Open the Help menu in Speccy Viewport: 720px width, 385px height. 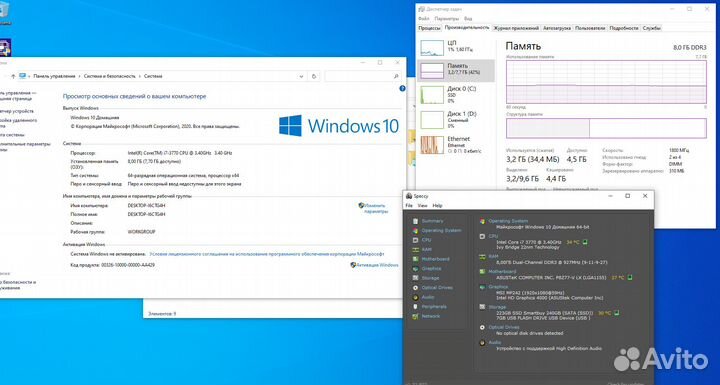[437, 206]
